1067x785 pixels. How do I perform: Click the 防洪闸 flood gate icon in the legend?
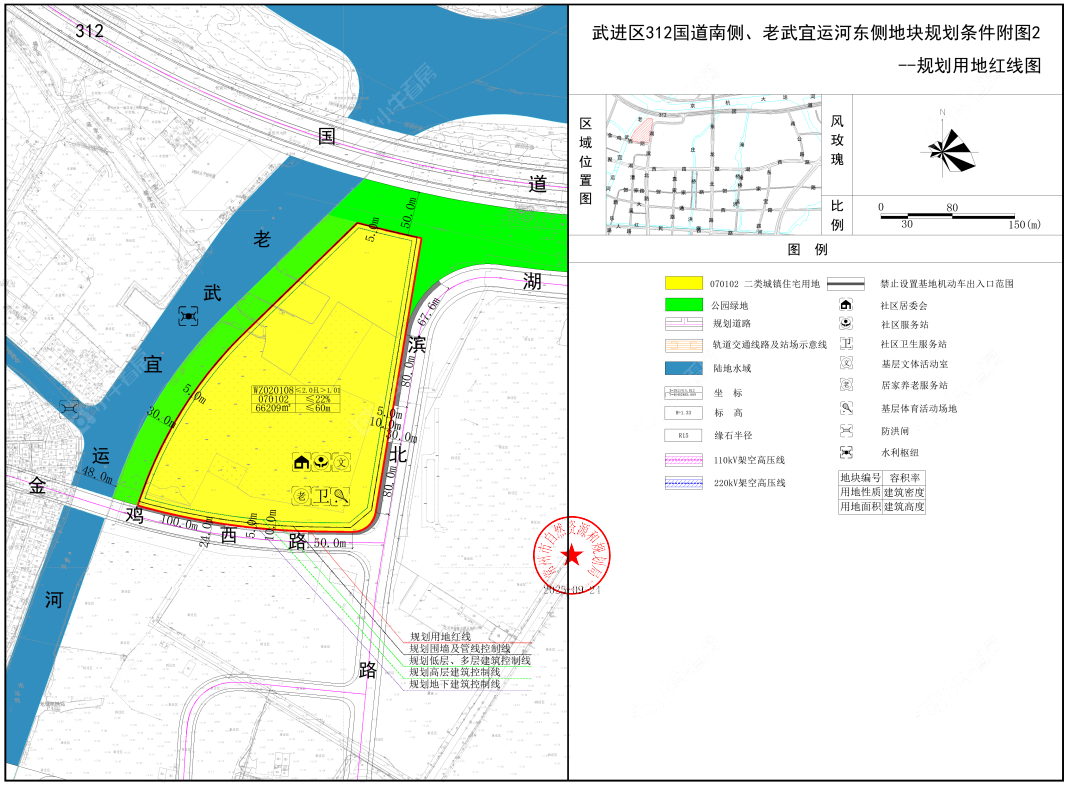tap(846, 430)
